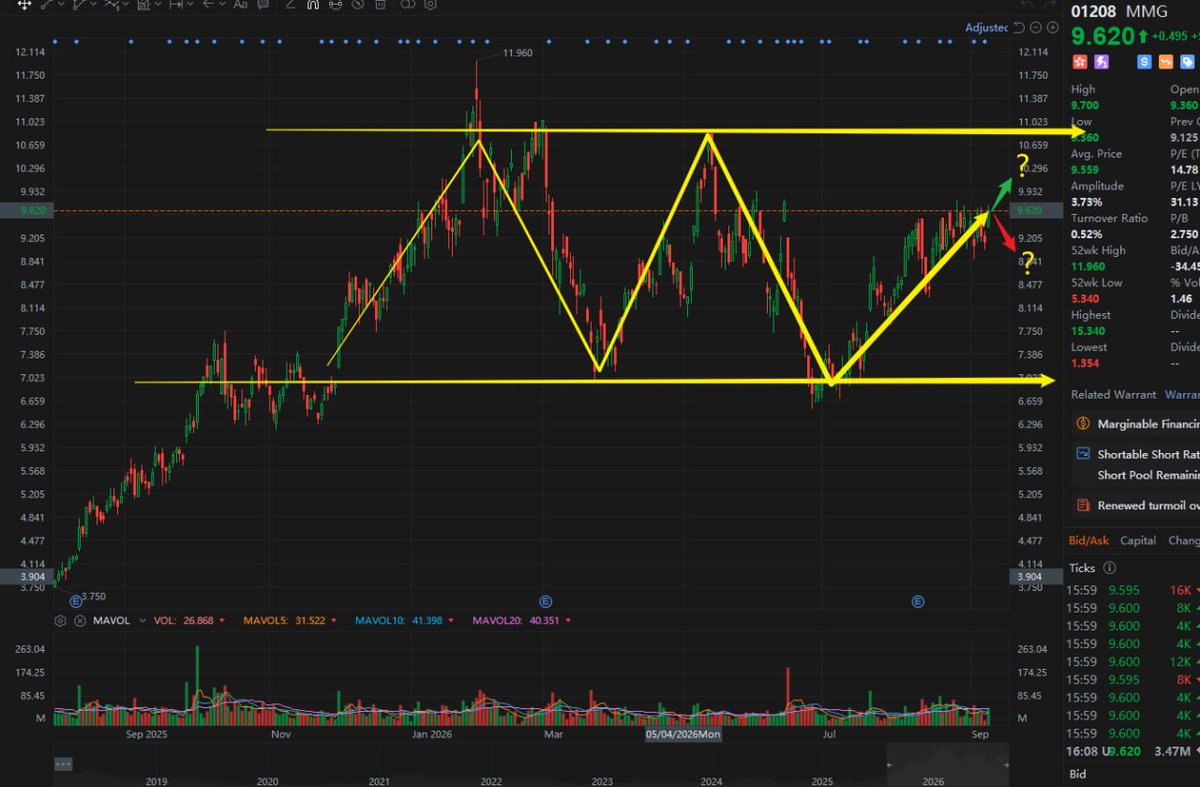Screen dimensions: 1200x787
Task: Select the measure range tool
Action: [175, 4]
